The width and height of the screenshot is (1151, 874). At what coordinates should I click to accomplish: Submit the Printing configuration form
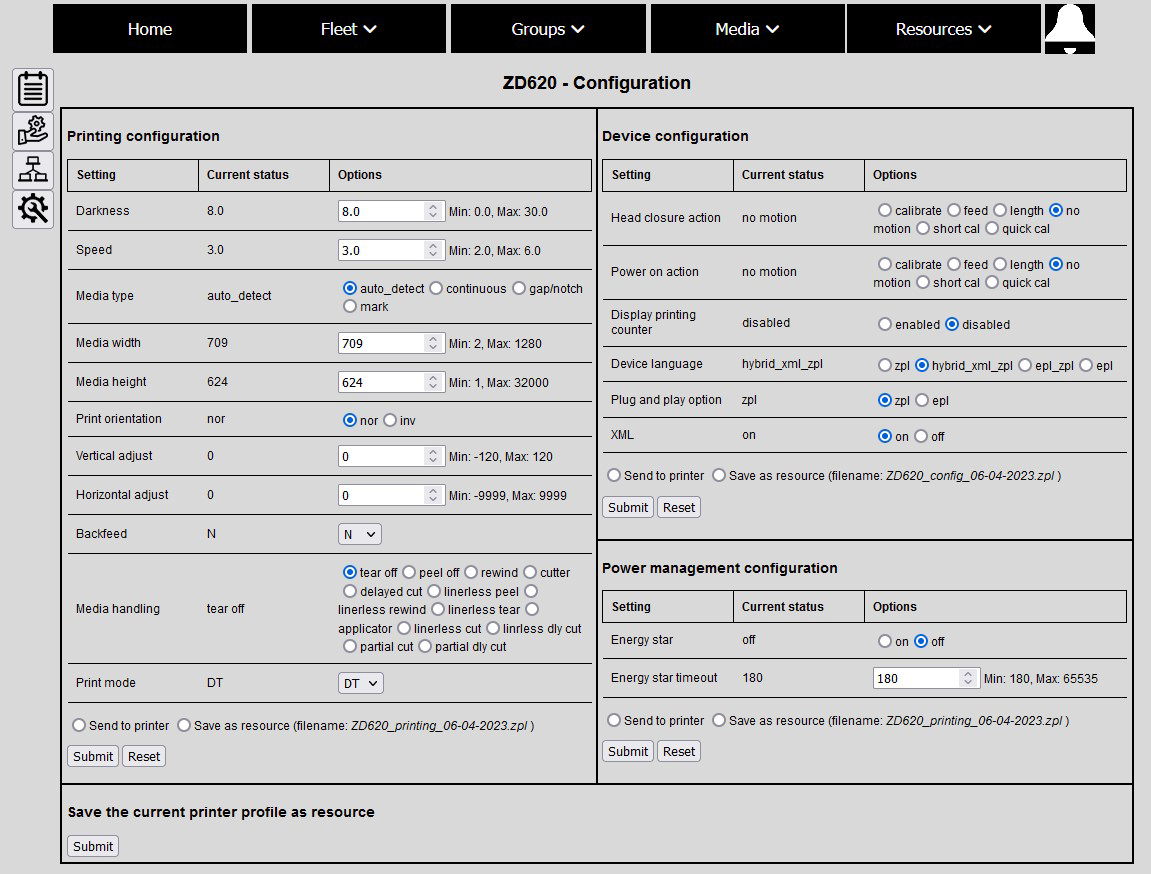[93, 757]
